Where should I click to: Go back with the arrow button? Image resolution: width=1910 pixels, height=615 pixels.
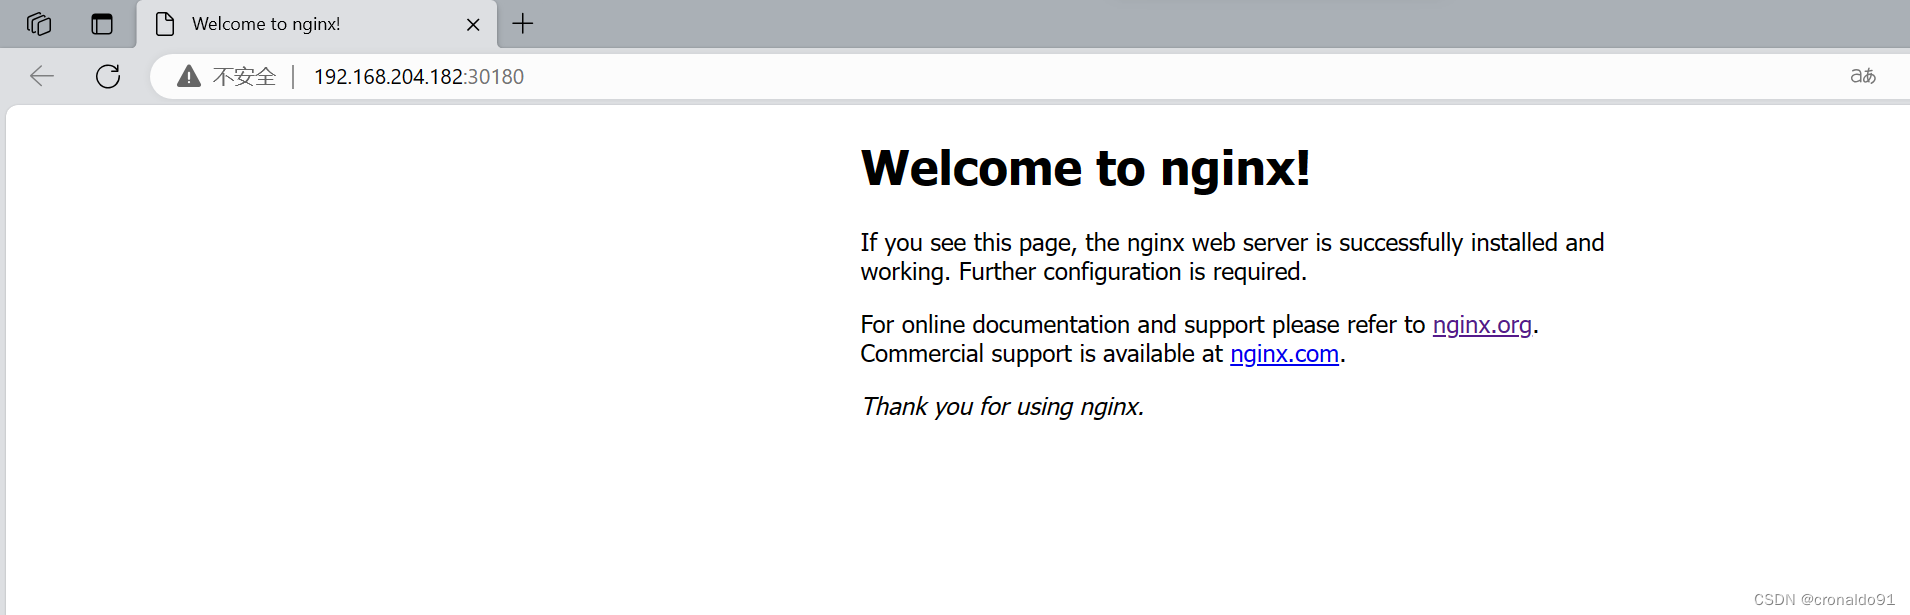tap(42, 76)
